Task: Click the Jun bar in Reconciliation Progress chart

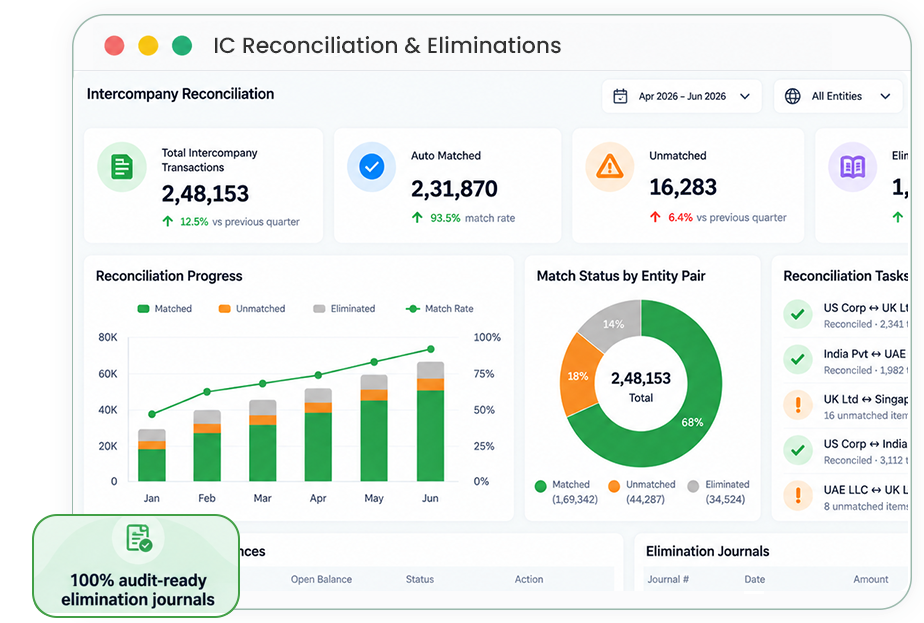Action: point(430,421)
